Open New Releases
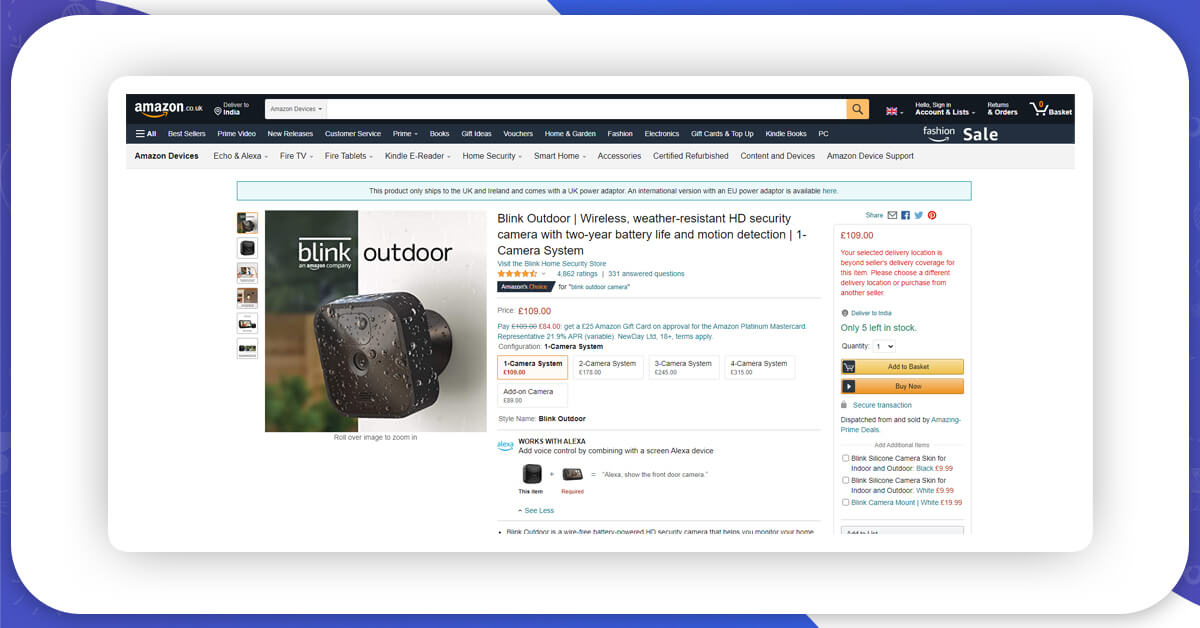 pos(290,133)
